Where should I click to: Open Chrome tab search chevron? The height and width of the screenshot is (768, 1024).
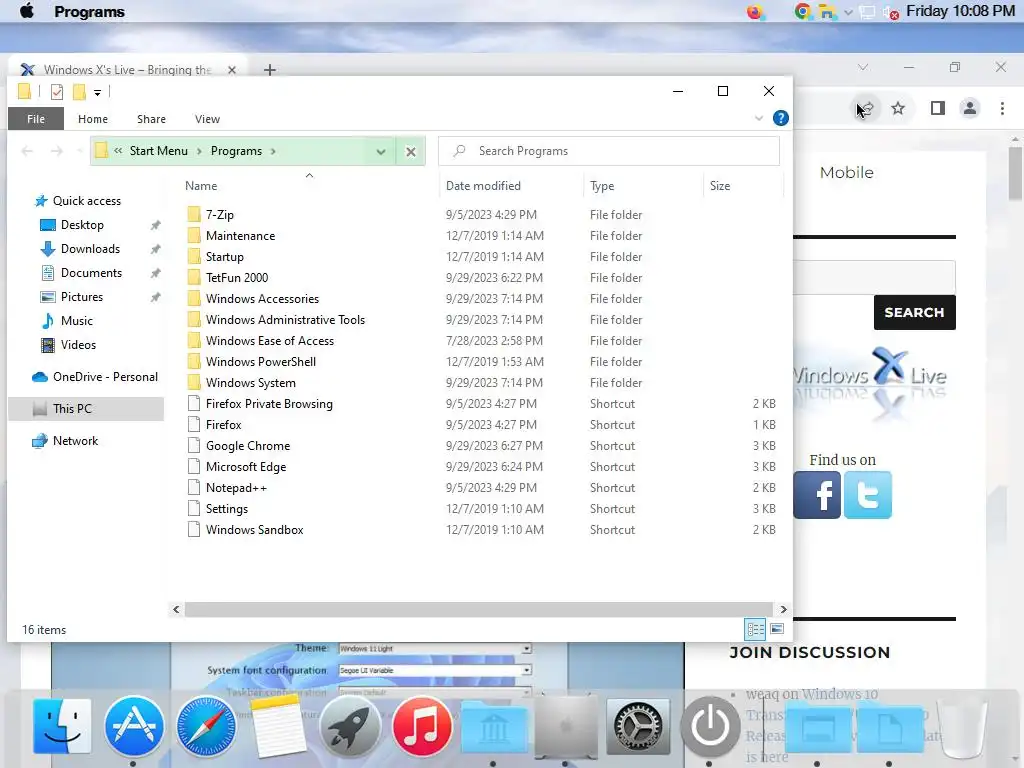863,67
